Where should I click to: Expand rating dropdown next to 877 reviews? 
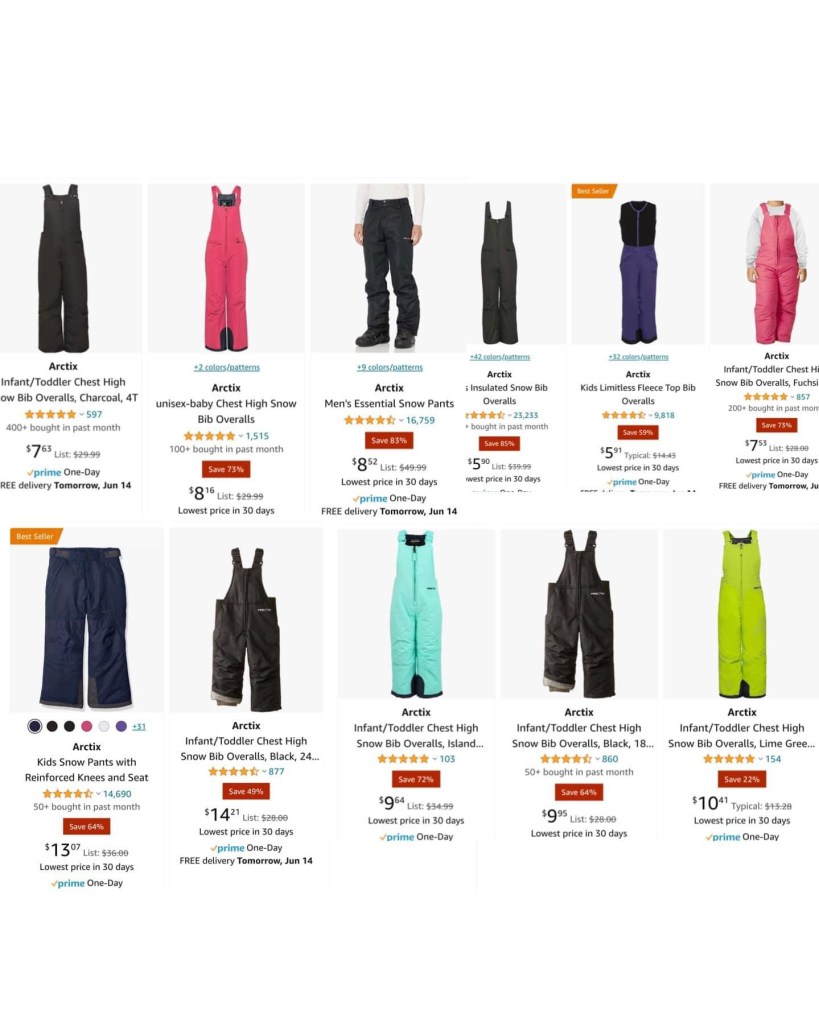point(264,772)
